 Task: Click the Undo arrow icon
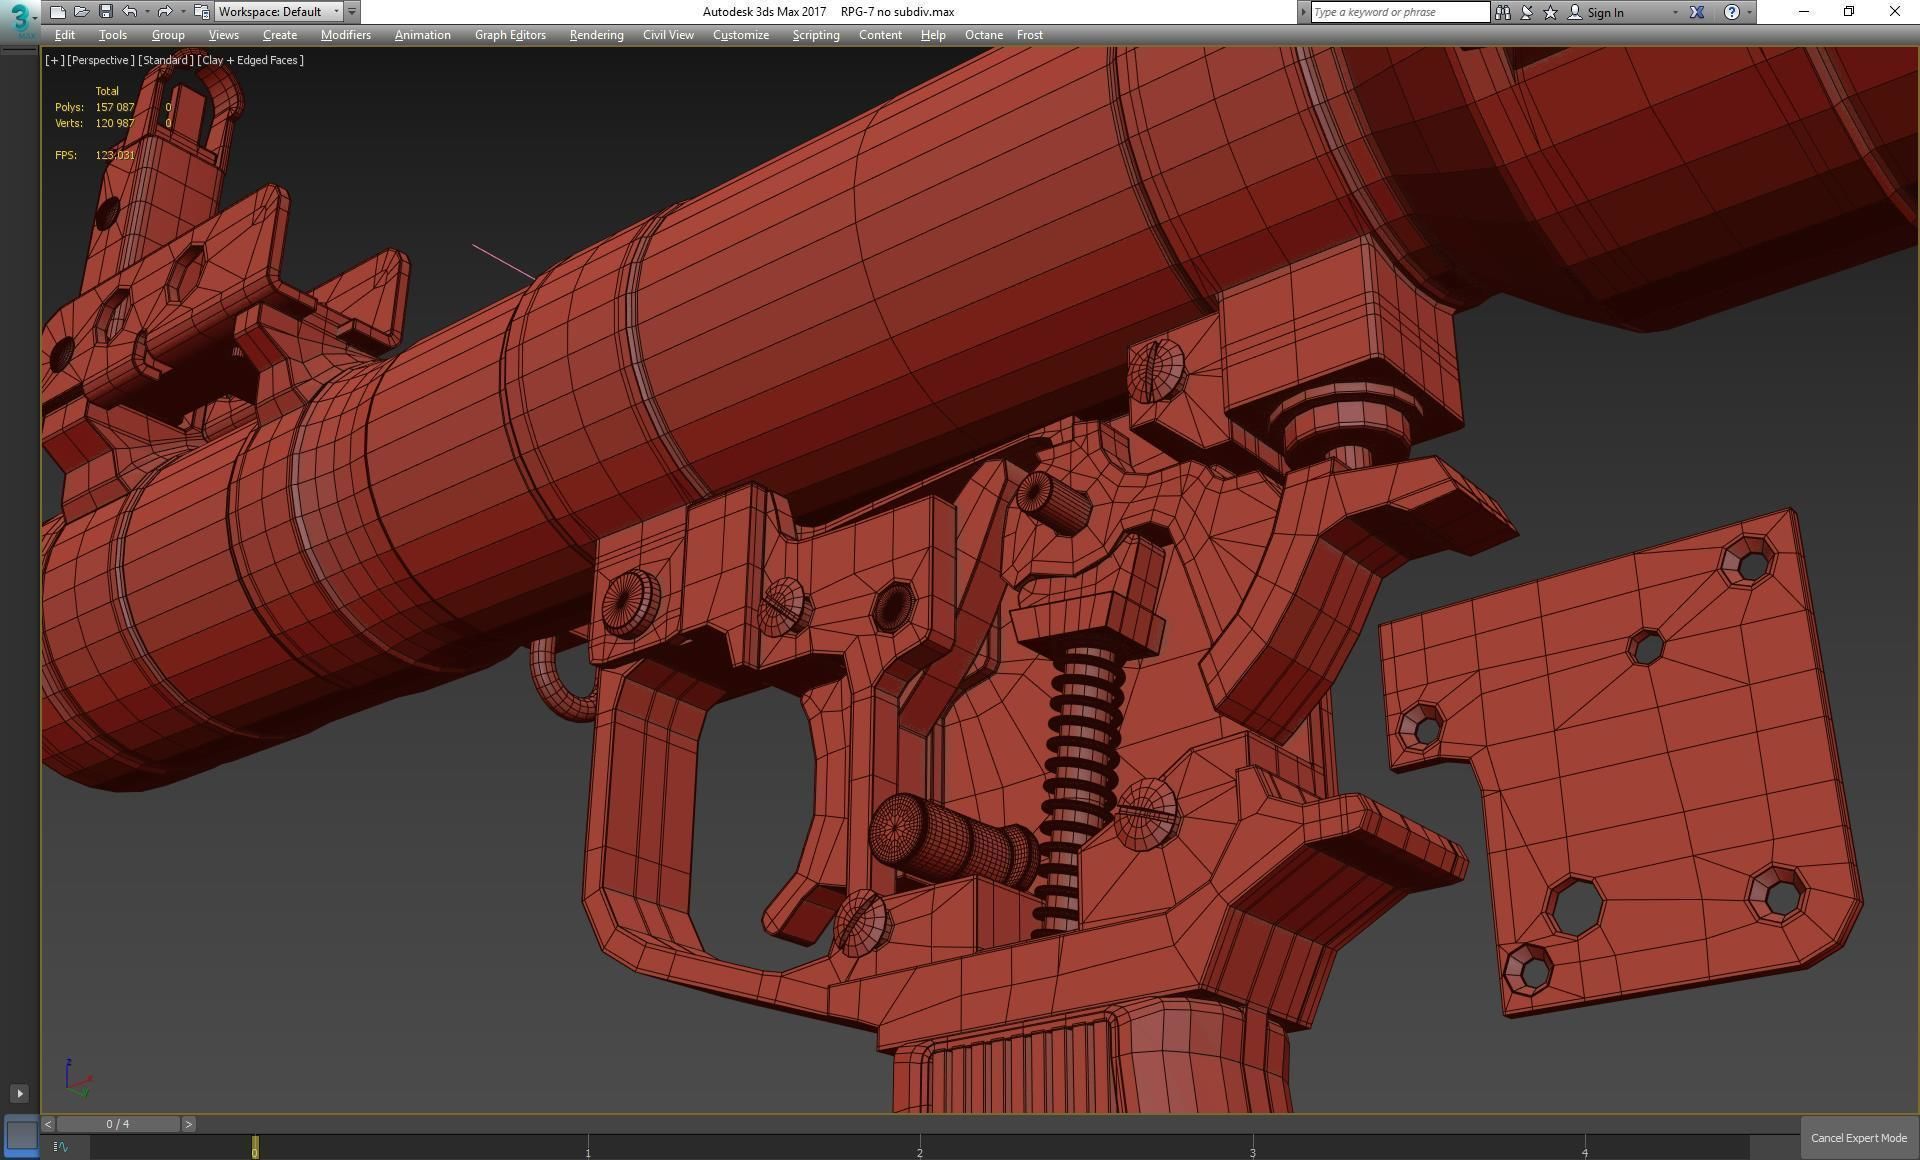130,12
